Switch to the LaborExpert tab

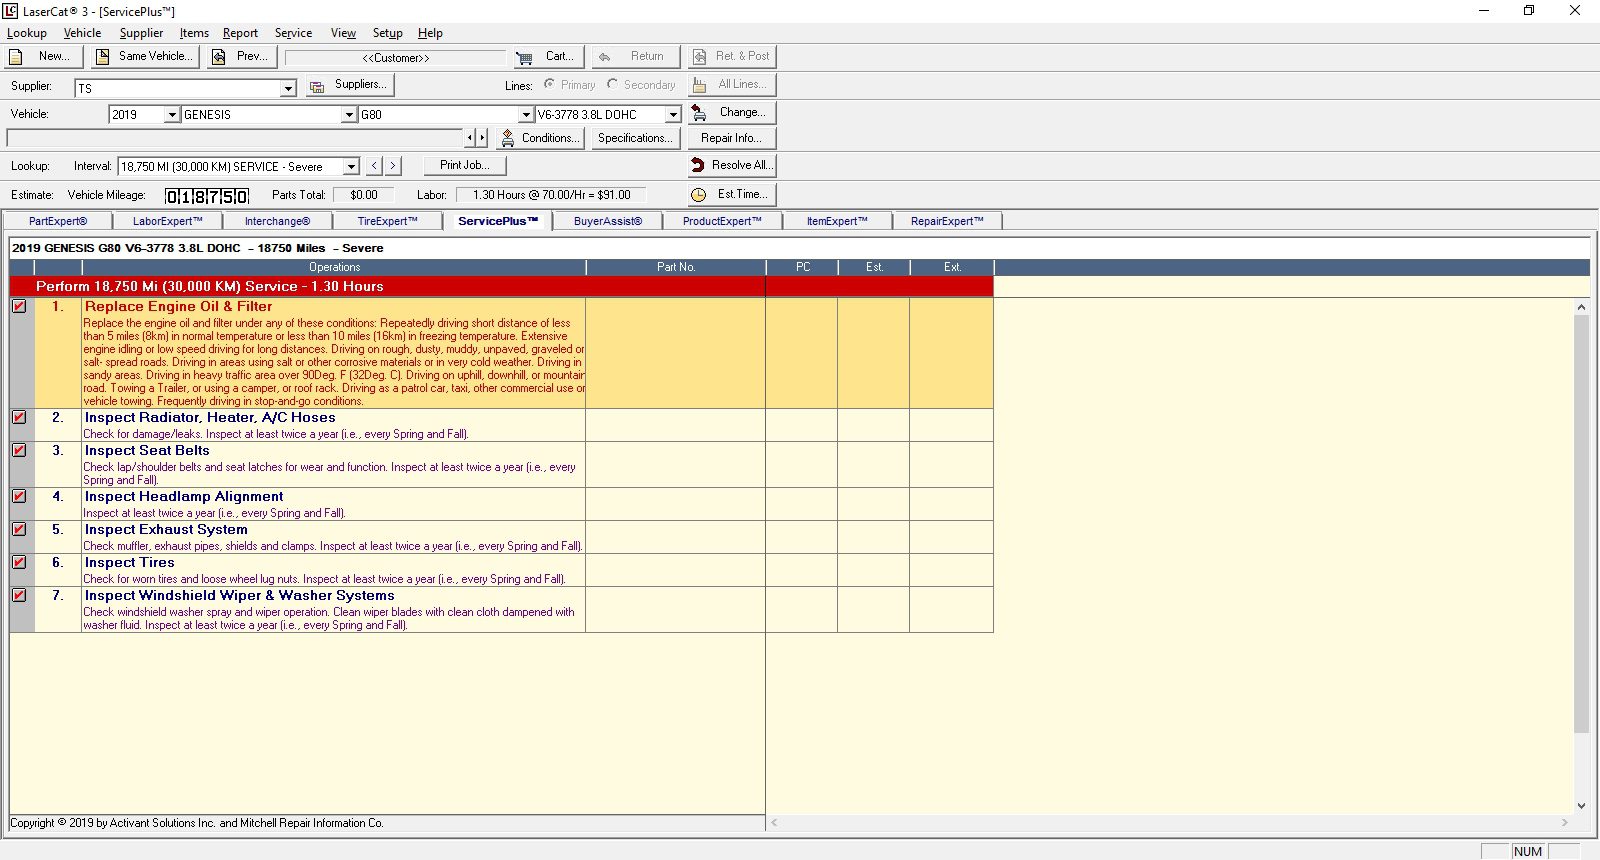tap(168, 221)
